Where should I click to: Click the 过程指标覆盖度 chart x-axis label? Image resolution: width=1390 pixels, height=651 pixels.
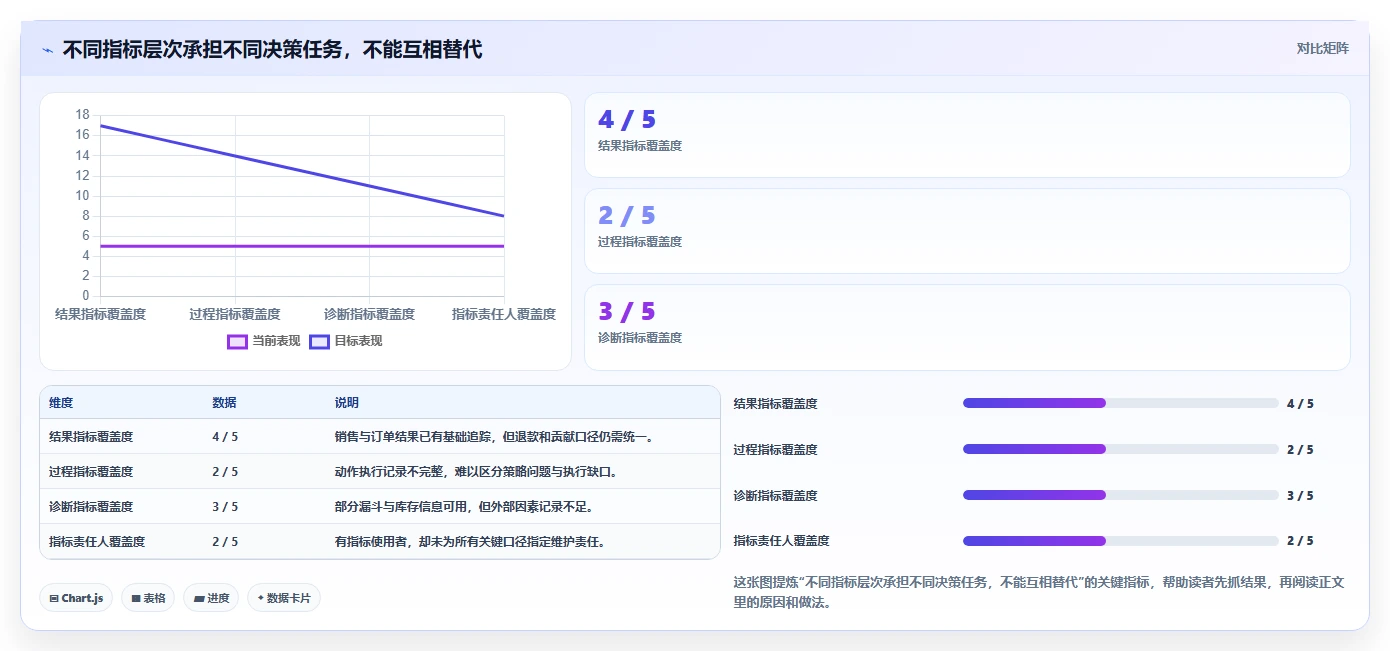tap(235, 314)
